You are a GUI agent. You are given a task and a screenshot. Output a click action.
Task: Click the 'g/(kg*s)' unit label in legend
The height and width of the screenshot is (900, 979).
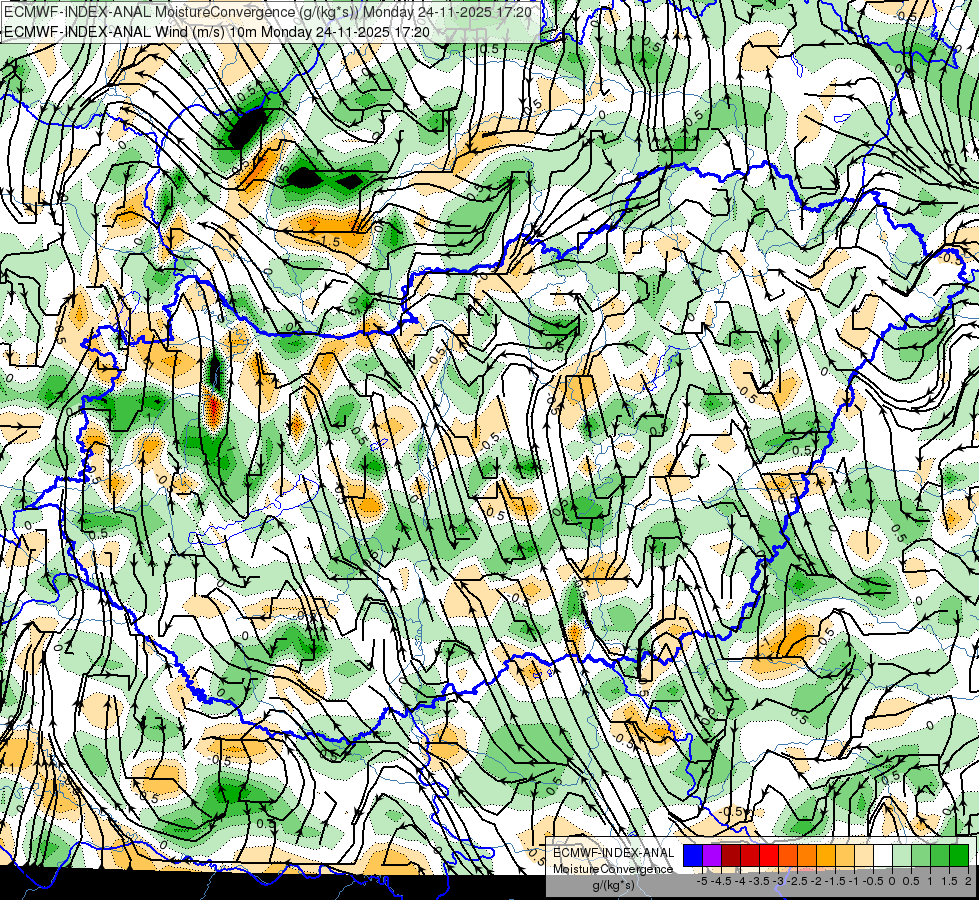(x=613, y=886)
